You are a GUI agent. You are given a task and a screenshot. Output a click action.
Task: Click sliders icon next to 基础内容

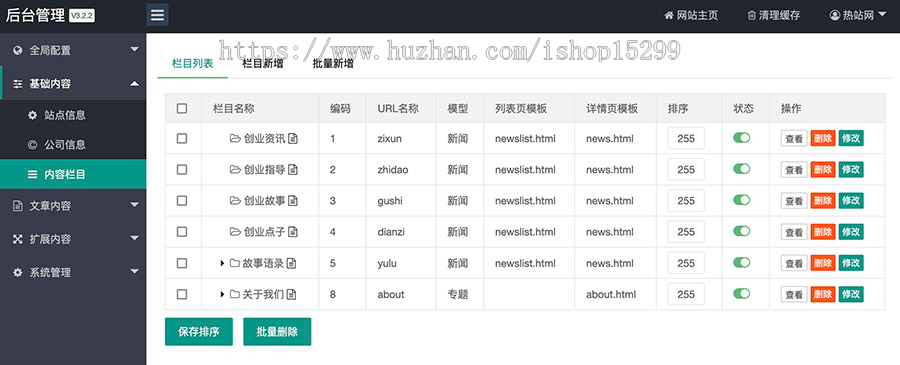tap(18, 84)
